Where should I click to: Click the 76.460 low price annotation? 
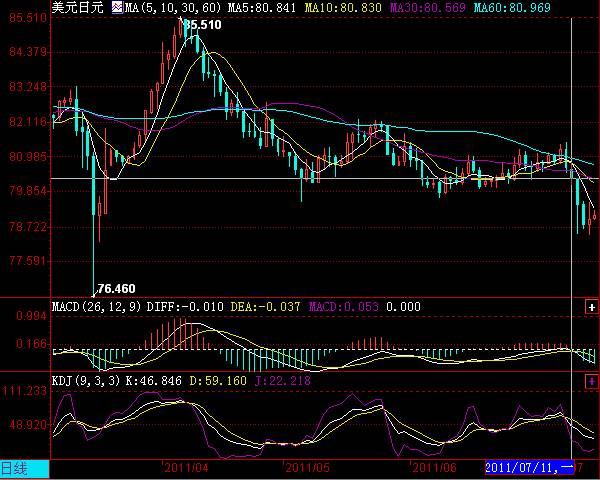point(116,289)
